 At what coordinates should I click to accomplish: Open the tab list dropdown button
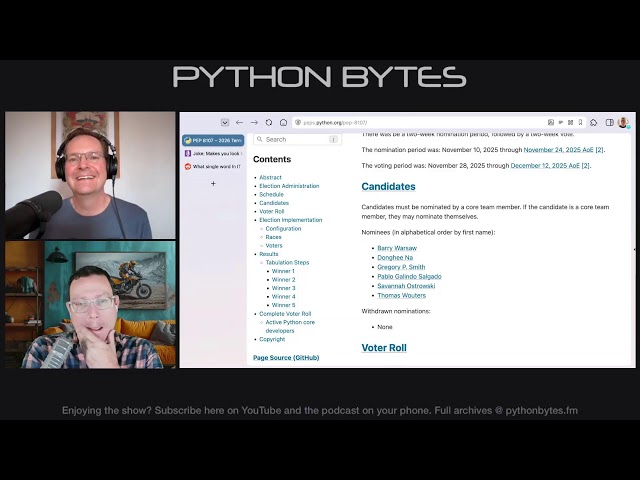point(225,122)
